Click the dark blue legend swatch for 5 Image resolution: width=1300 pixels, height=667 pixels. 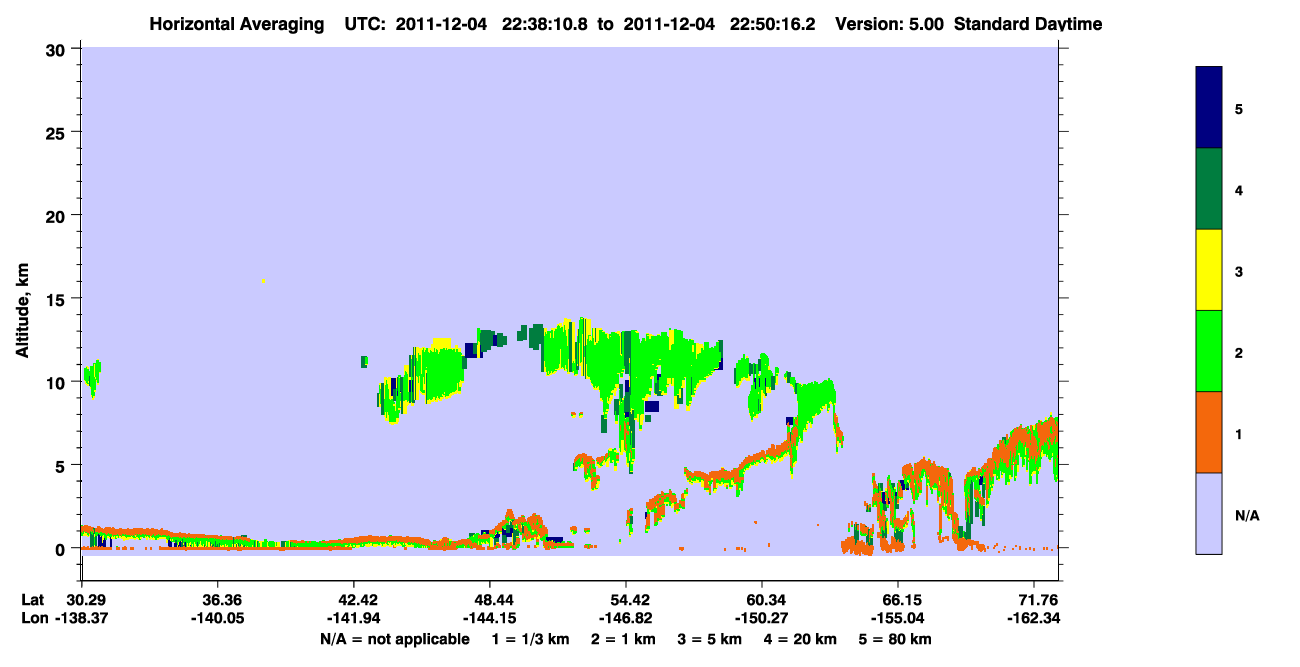click(1209, 108)
